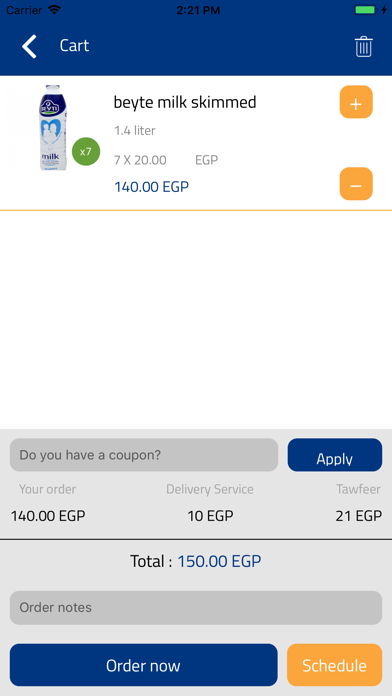Focus the coupon code field
The height and width of the screenshot is (696, 392).
click(x=144, y=455)
